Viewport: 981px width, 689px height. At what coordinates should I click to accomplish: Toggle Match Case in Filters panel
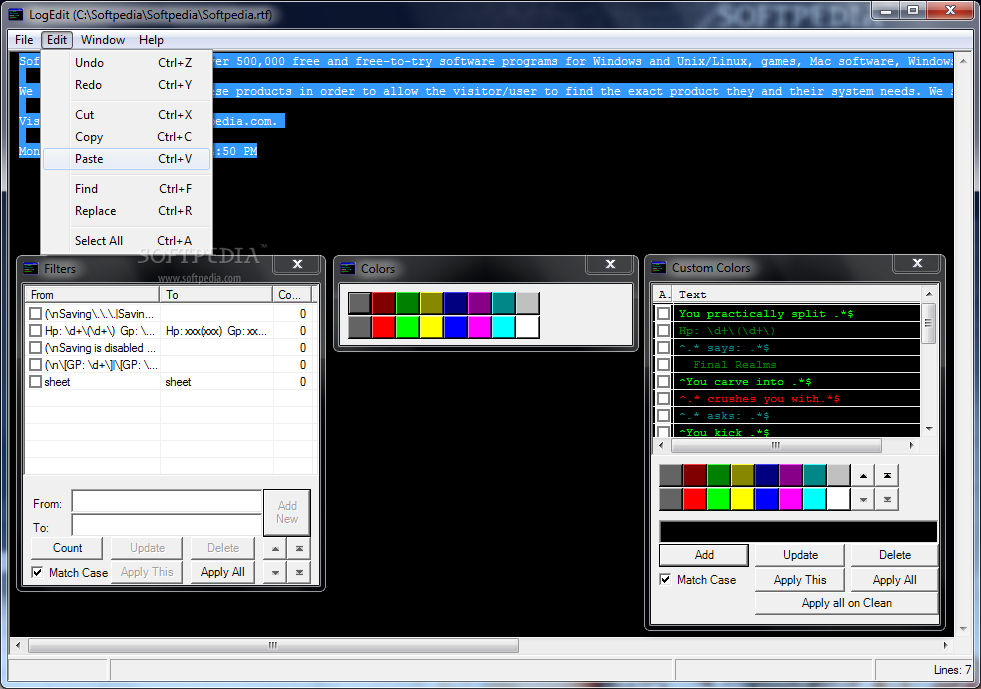point(38,572)
